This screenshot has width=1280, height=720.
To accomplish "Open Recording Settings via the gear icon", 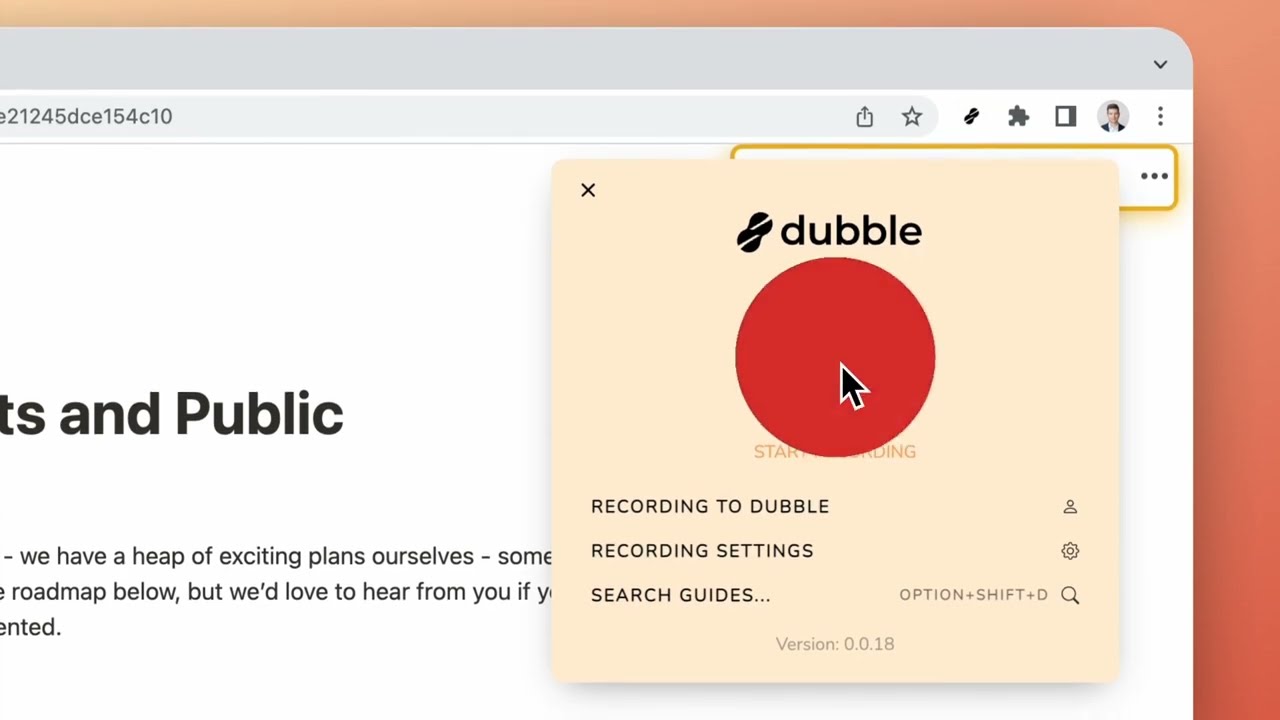I will click(x=1070, y=551).
